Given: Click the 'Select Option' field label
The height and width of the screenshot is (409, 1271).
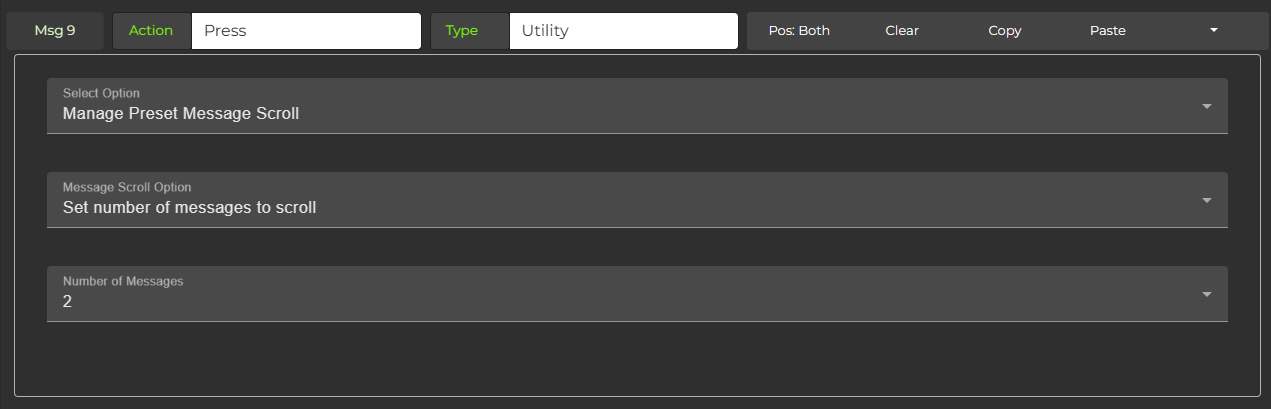Looking at the screenshot, I should 101,93.
